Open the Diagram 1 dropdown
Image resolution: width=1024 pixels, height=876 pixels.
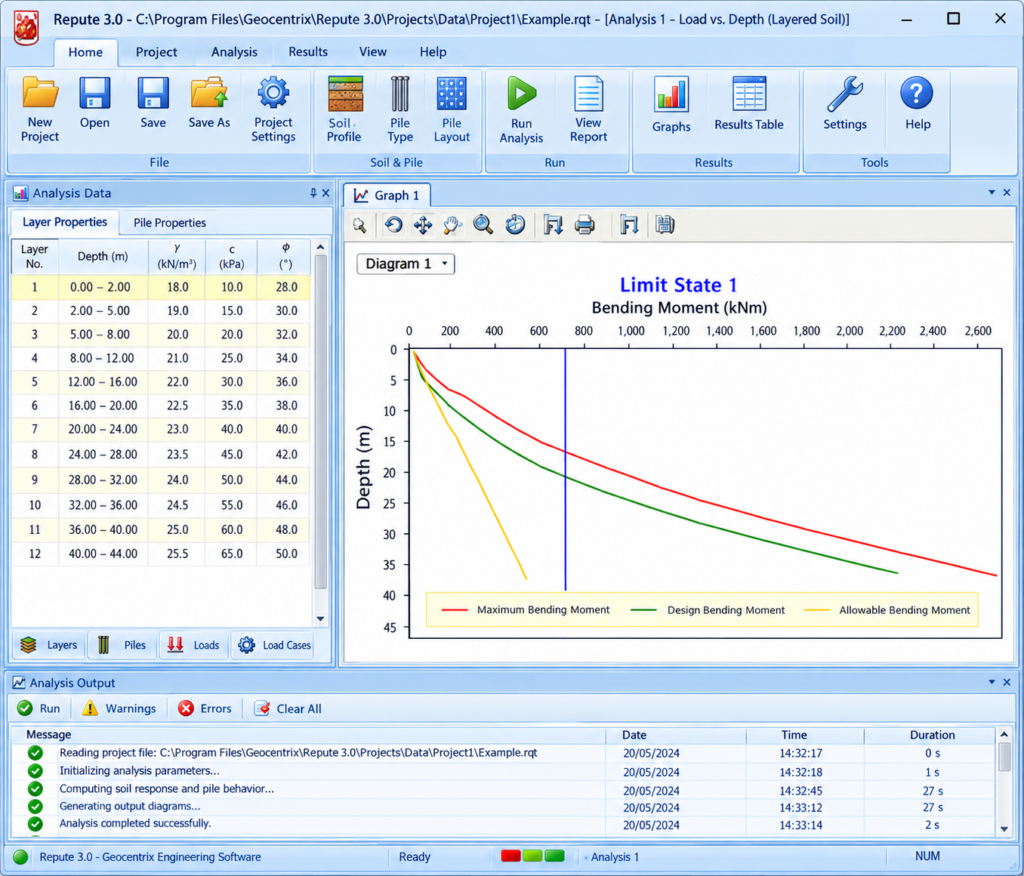[406, 264]
